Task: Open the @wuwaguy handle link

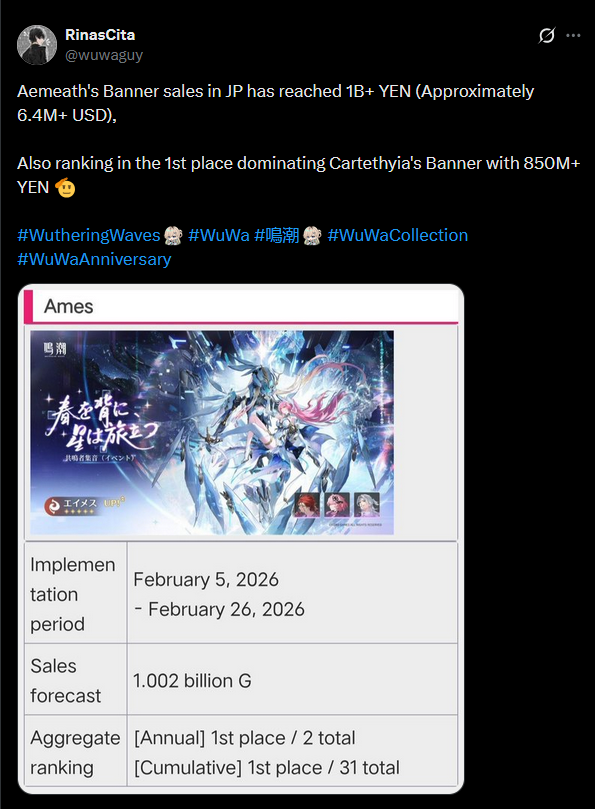Action: 104,55
